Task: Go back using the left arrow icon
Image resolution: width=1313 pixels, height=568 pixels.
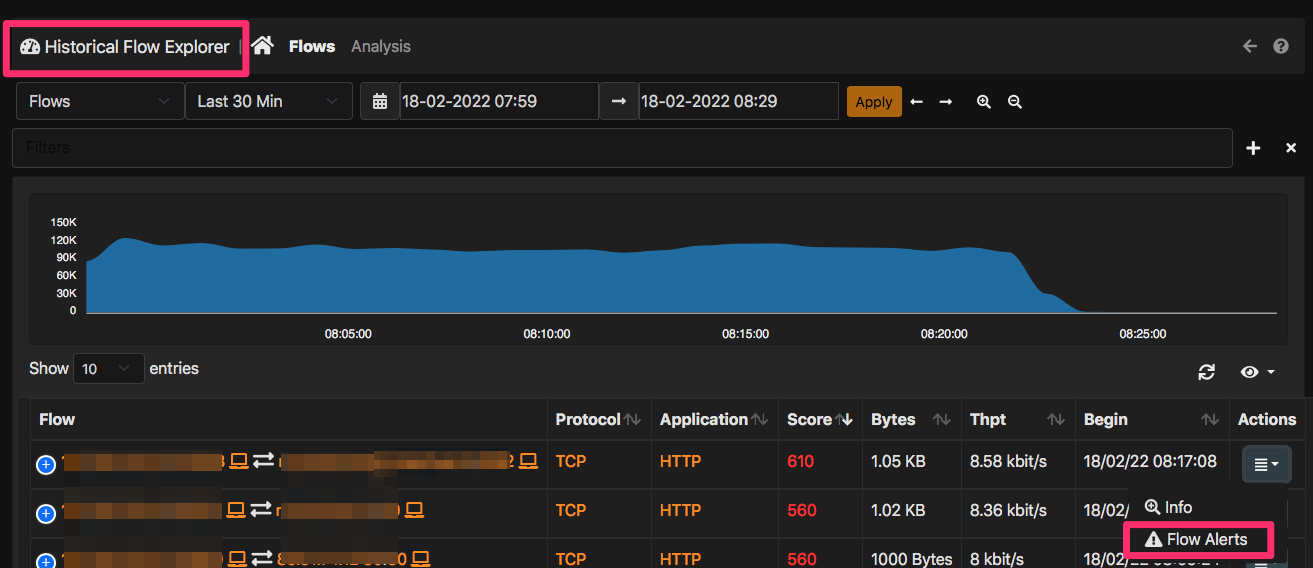Action: (x=1249, y=46)
